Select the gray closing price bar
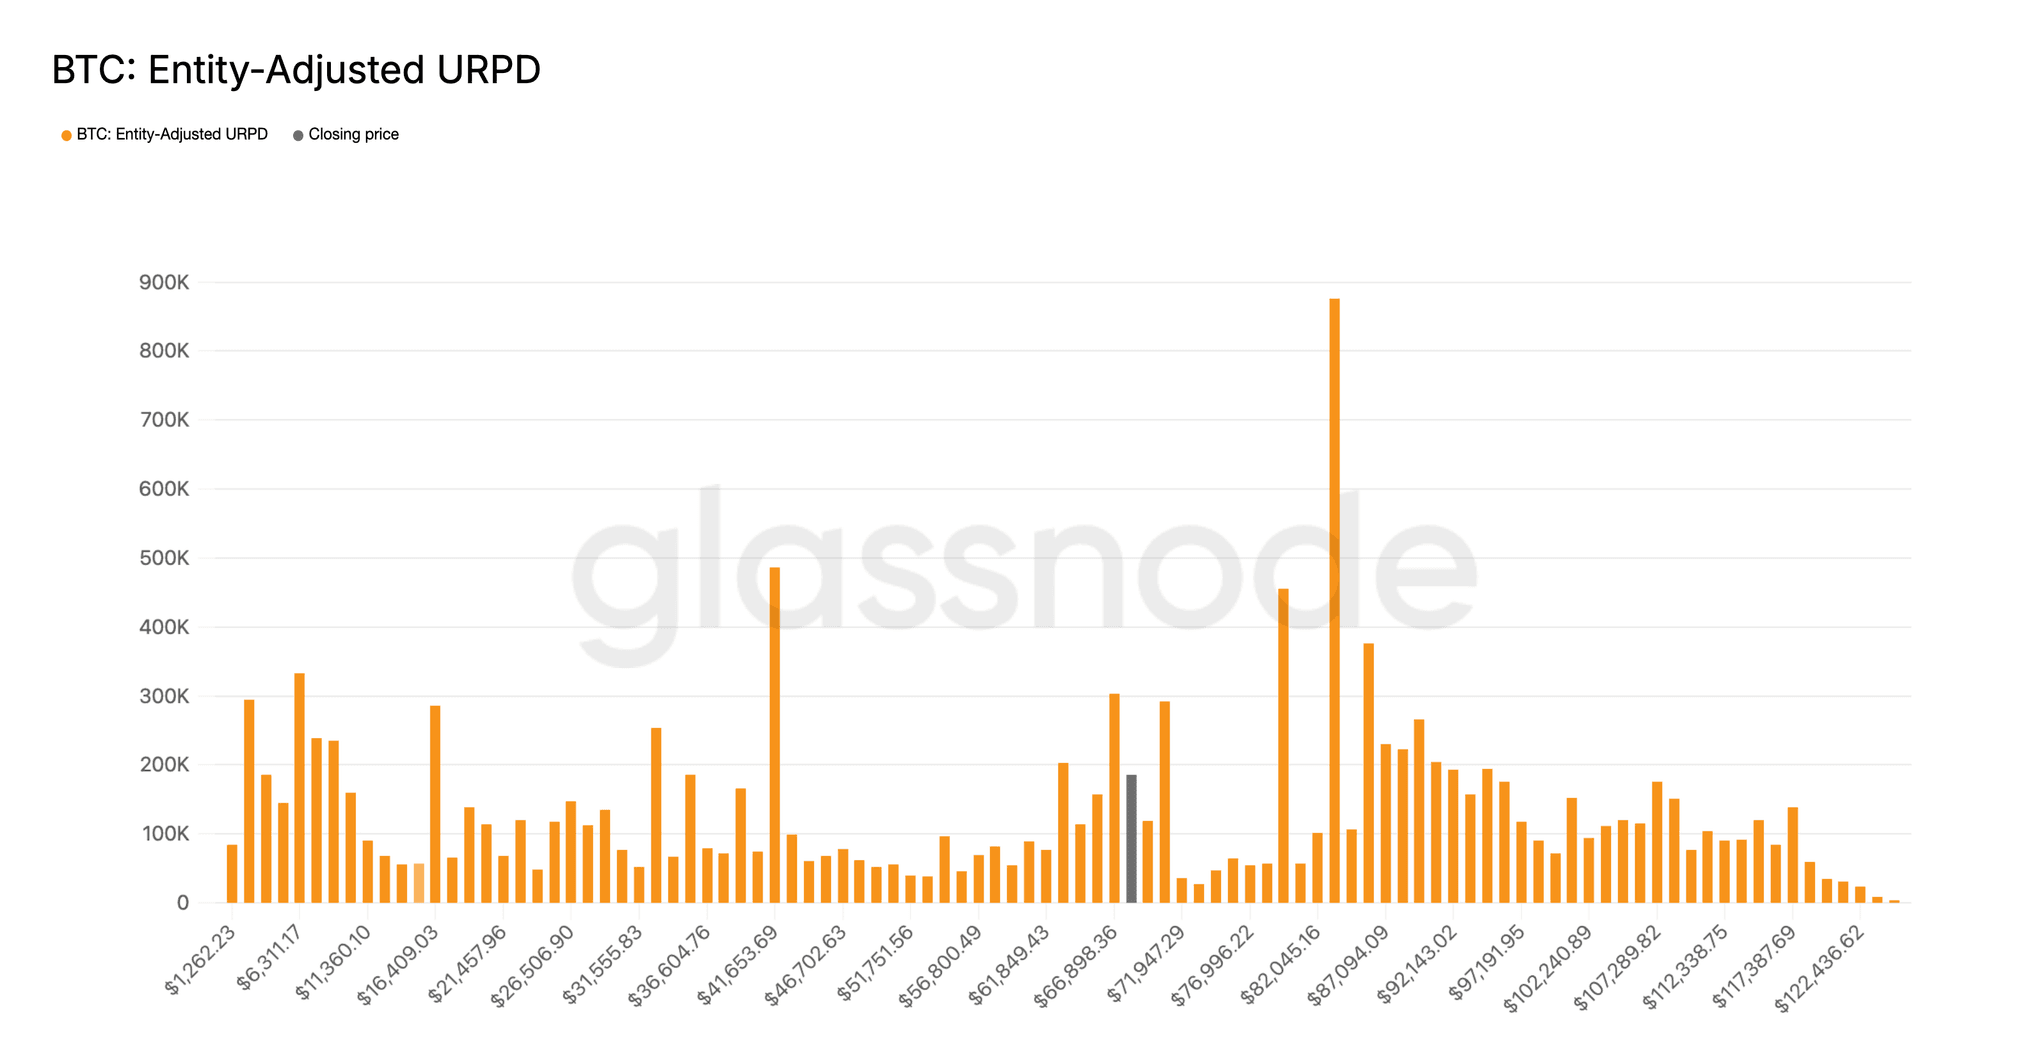The width and height of the screenshot is (2024, 1062). click(1131, 838)
